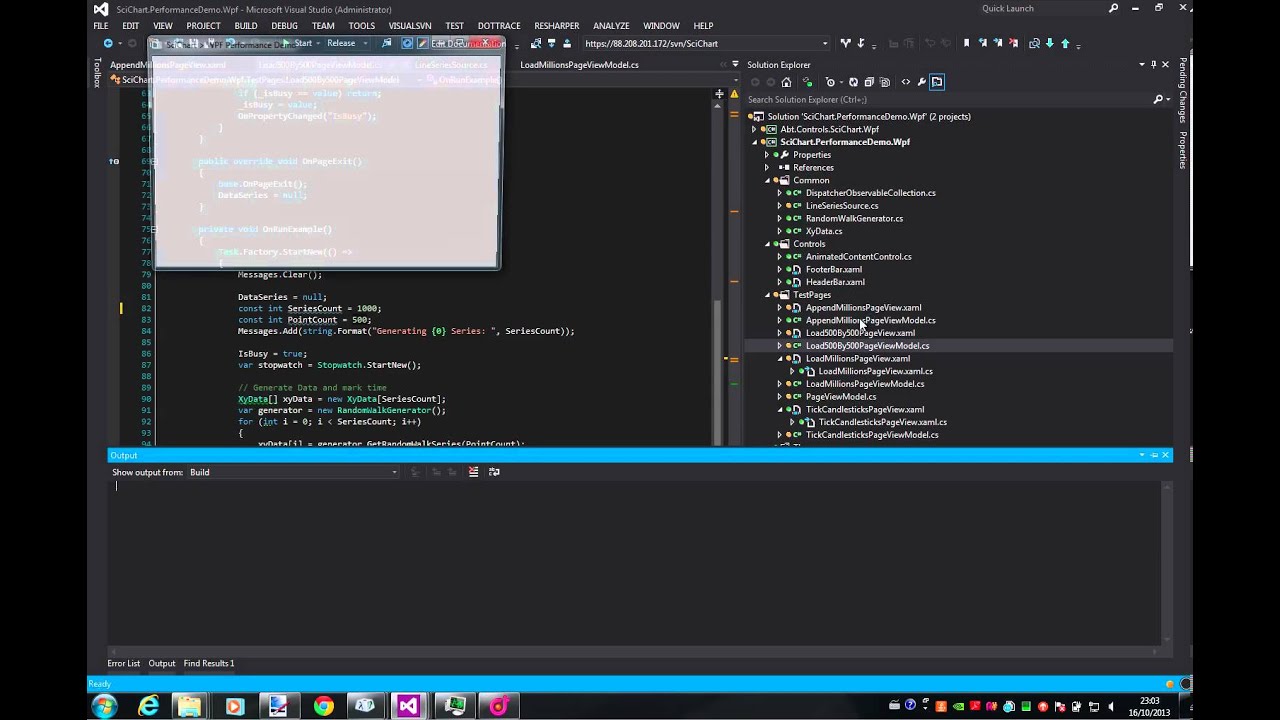The image size is (1280, 720).
Task: Click the Solution Explorer search magnifier icon
Action: [1158, 99]
